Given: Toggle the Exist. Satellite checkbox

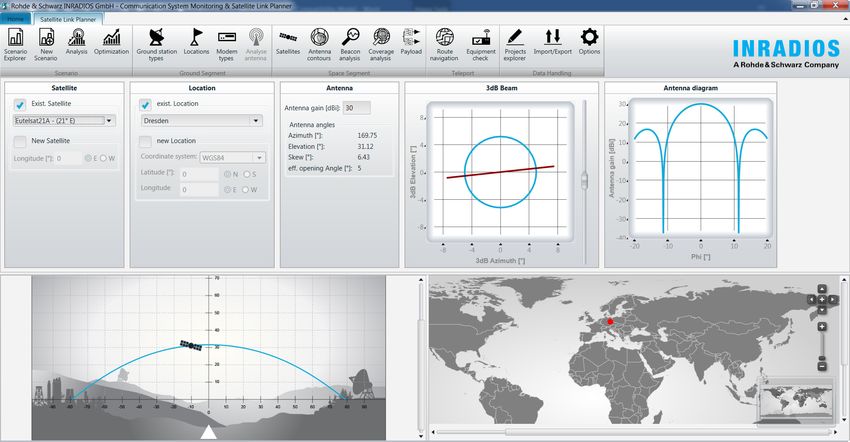Looking at the screenshot, I should pos(20,104).
